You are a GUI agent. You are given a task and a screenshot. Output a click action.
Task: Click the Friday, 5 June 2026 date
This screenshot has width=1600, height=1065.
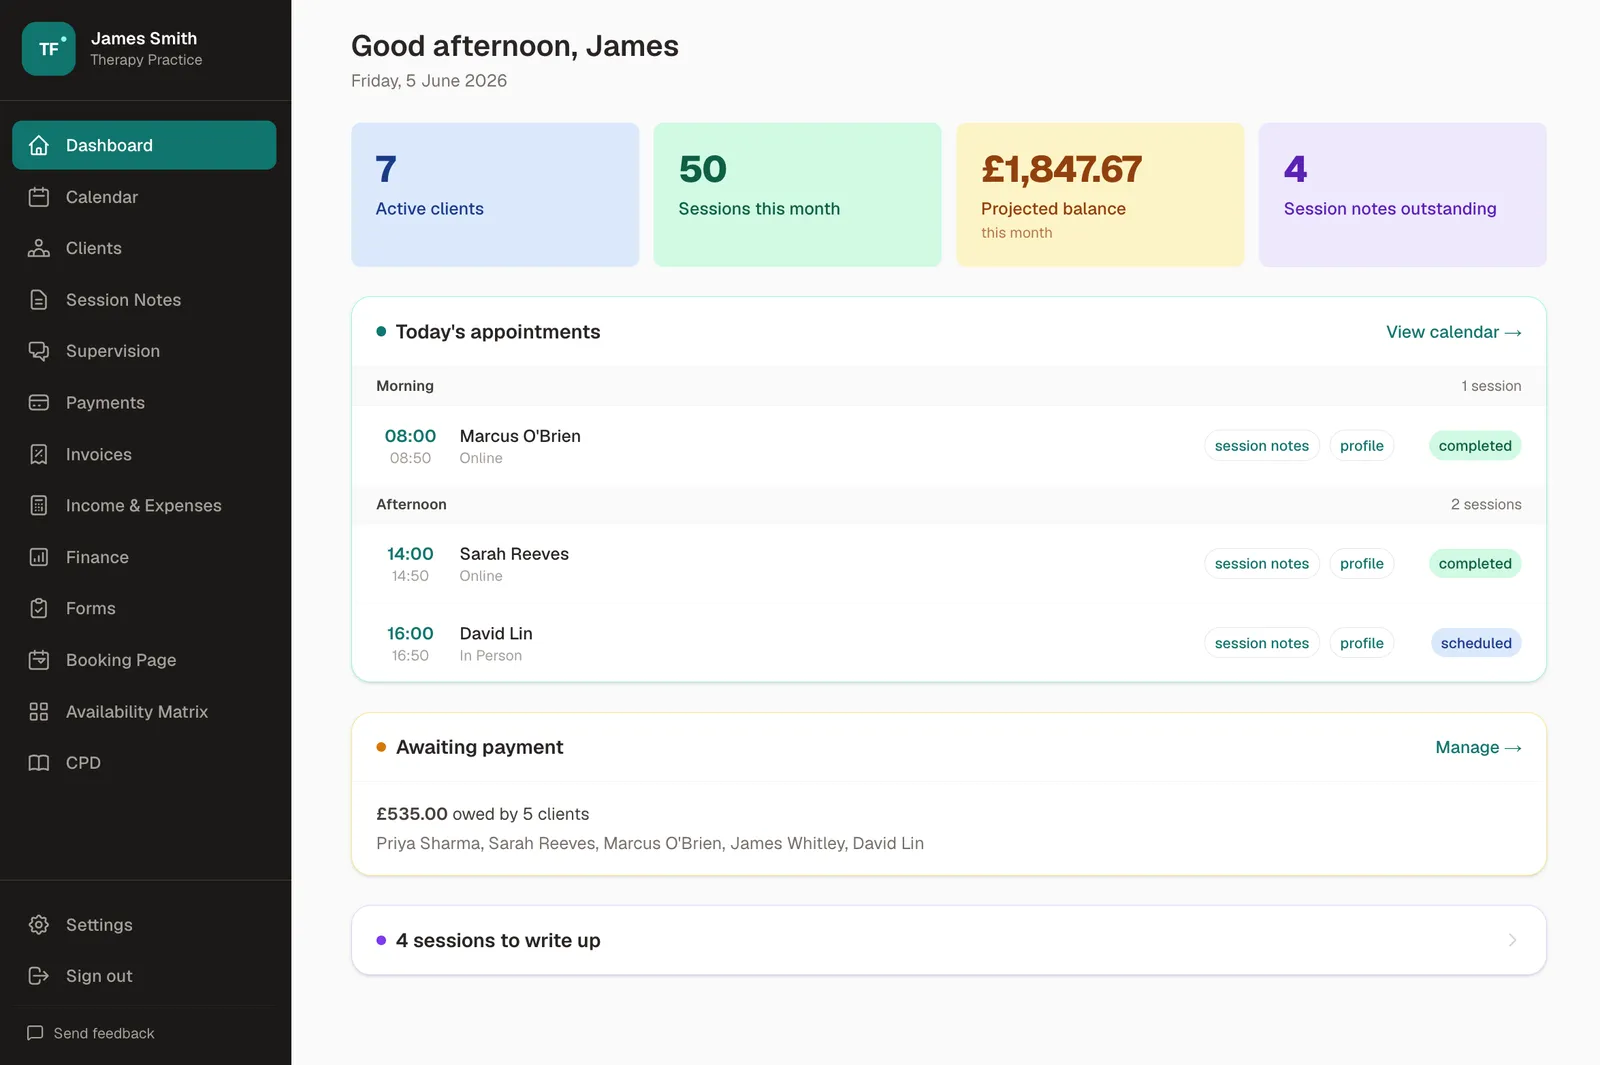pyautogui.click(x=429, y=81)
